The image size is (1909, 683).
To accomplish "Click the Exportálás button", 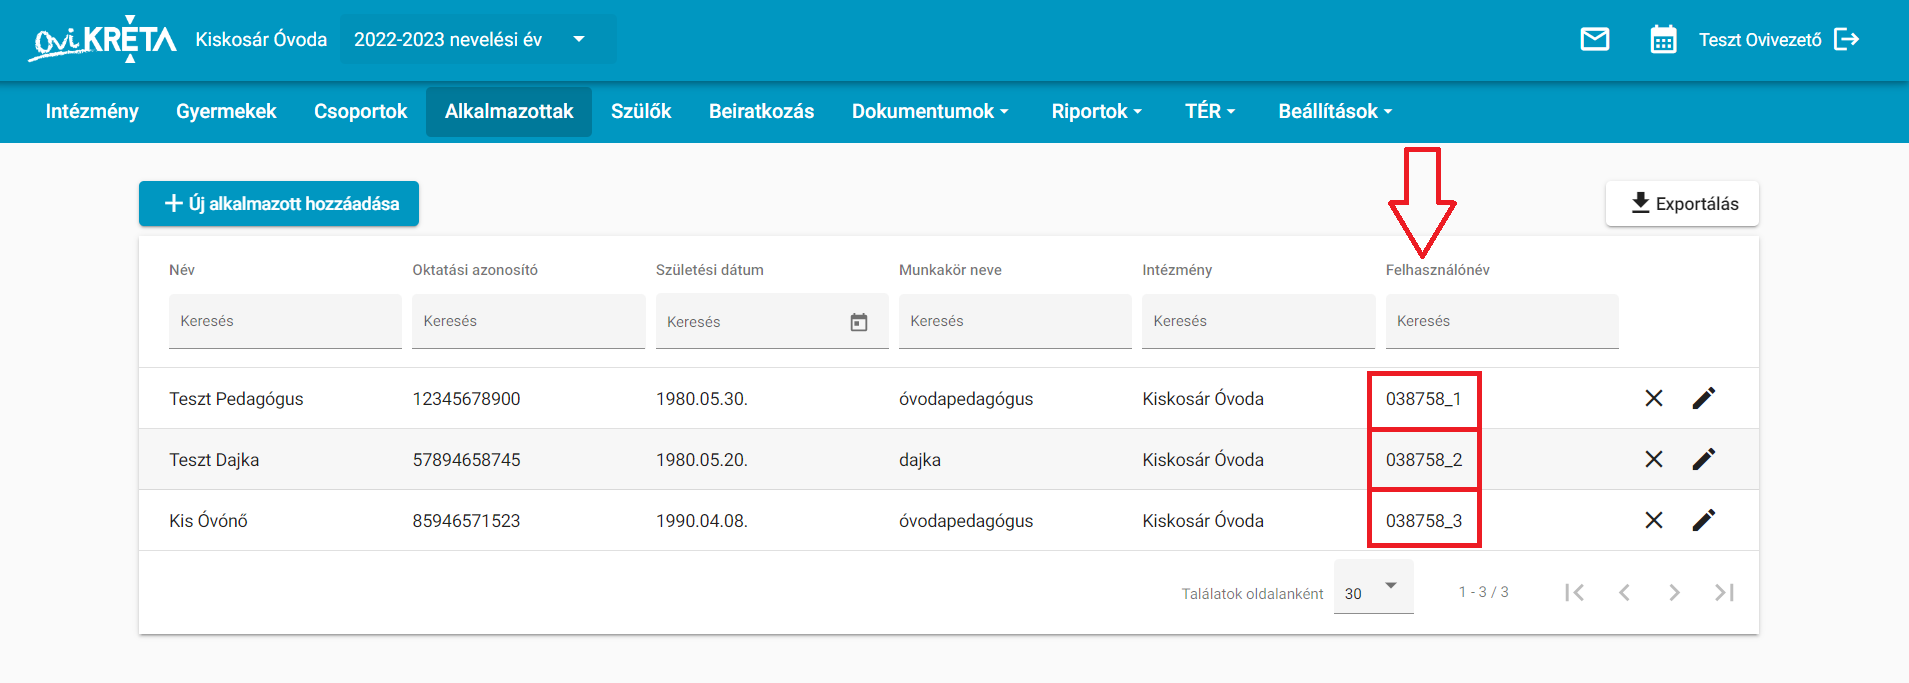I will 1682,203.
